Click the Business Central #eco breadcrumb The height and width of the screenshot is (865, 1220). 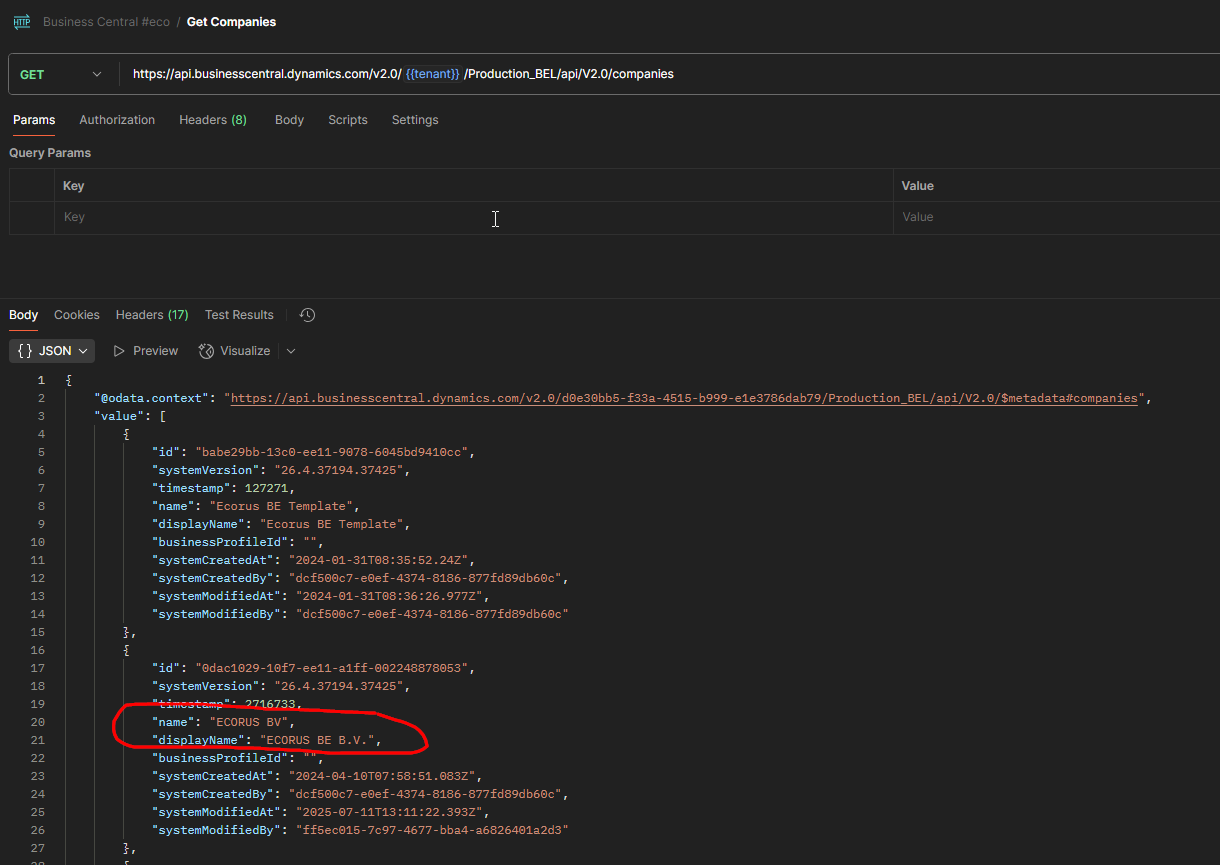click(x=106, y=21)
